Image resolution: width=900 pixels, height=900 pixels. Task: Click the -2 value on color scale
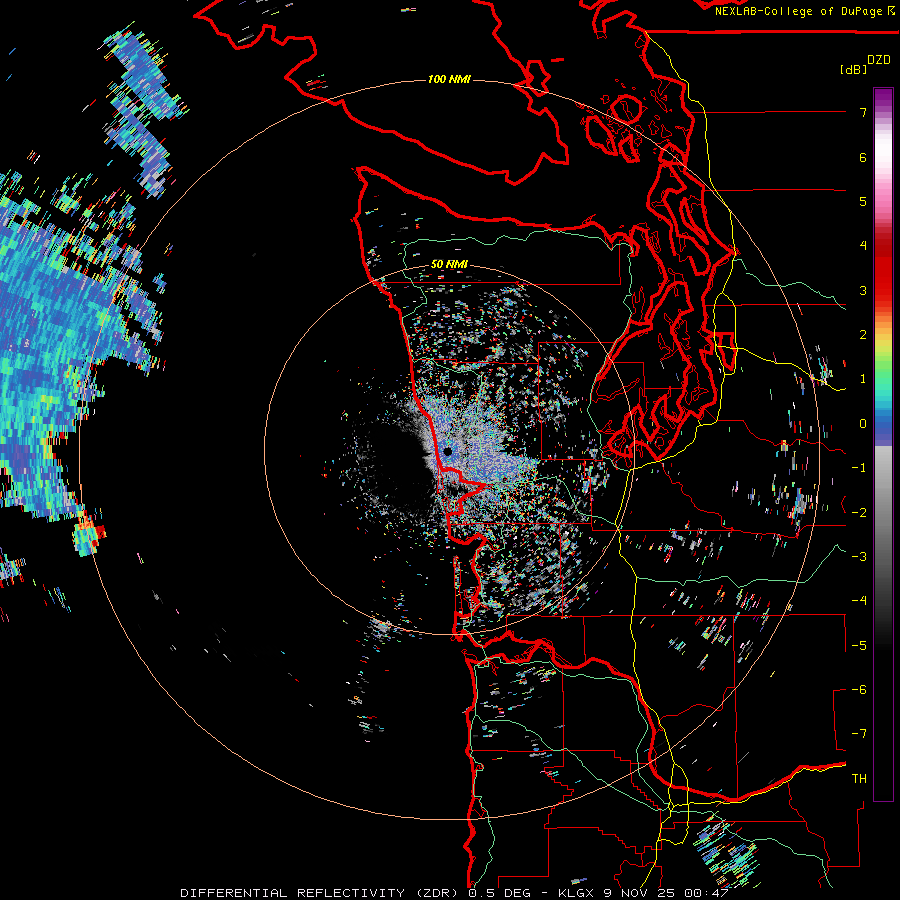coord(859,513)
